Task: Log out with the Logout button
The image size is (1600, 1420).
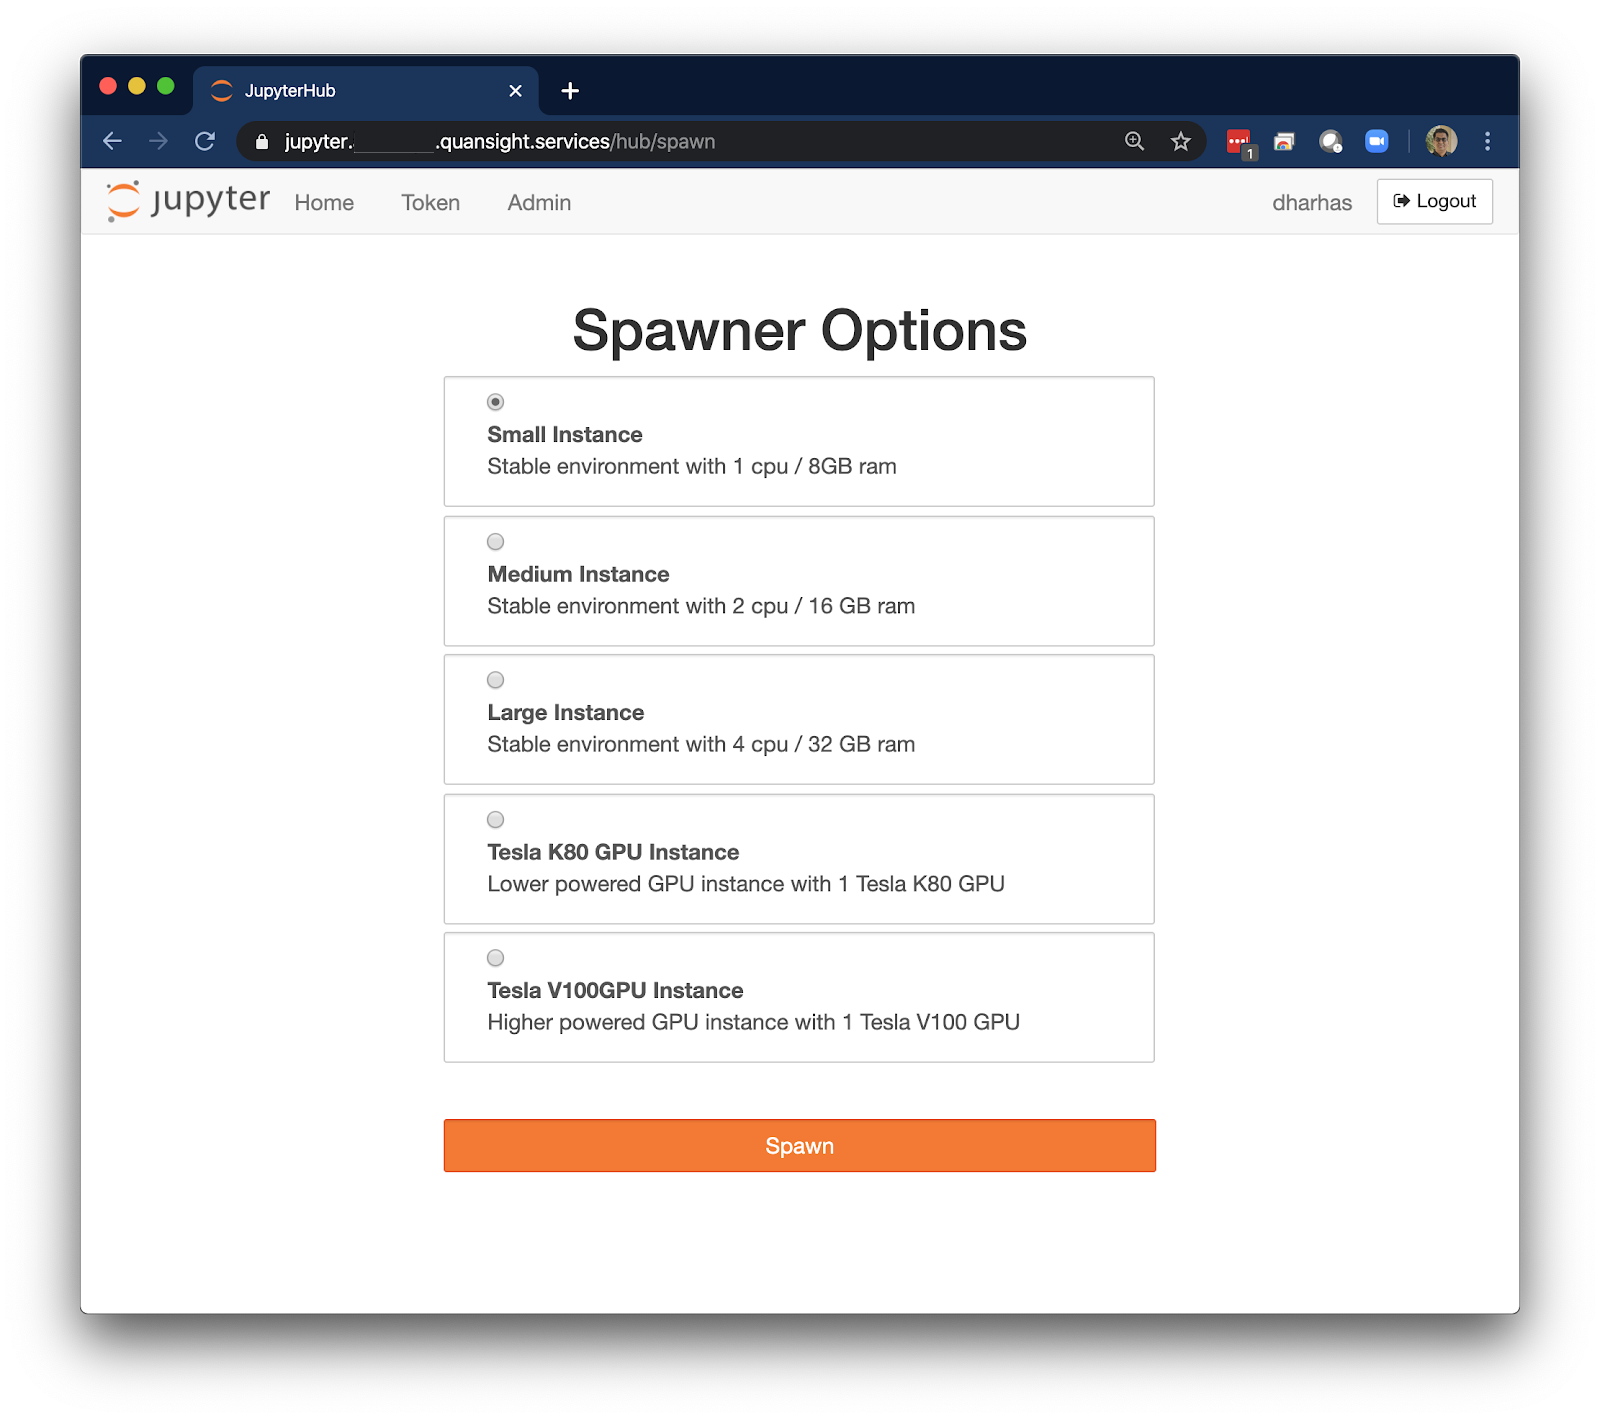Action: [x=1434, y=201]
